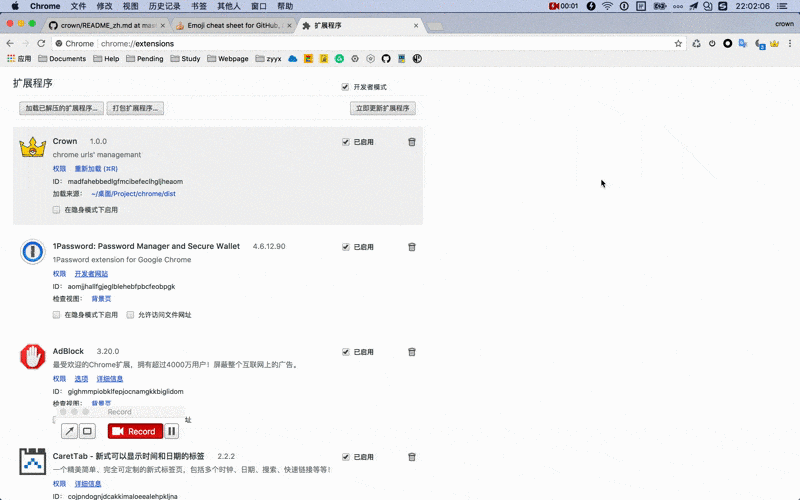Switch to the crown/README_zh.md tab

pyautogui.click(x=107, y=25)
